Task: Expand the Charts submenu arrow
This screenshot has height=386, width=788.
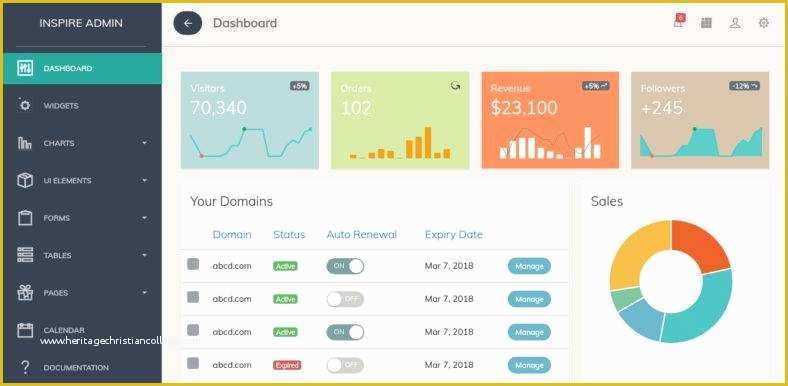Action: tap(145, 143)
